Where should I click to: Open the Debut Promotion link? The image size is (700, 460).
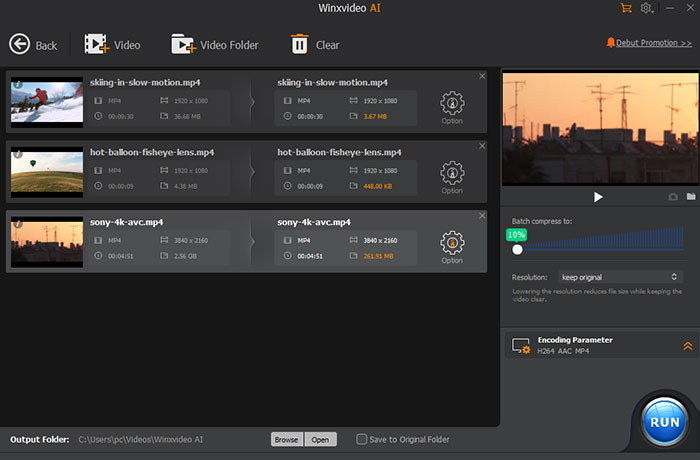pyautogui.click(x=654, y=43)
